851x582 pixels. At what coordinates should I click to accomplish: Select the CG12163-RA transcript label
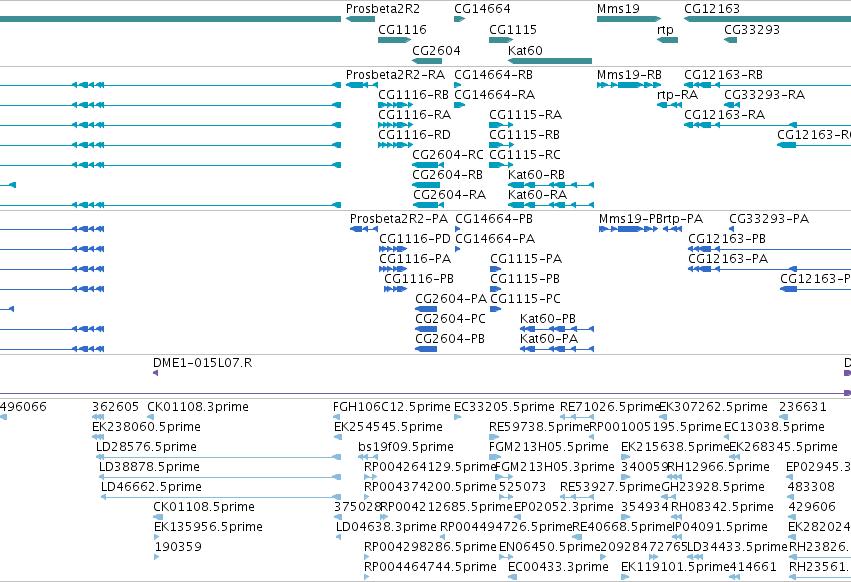point(725,115)
